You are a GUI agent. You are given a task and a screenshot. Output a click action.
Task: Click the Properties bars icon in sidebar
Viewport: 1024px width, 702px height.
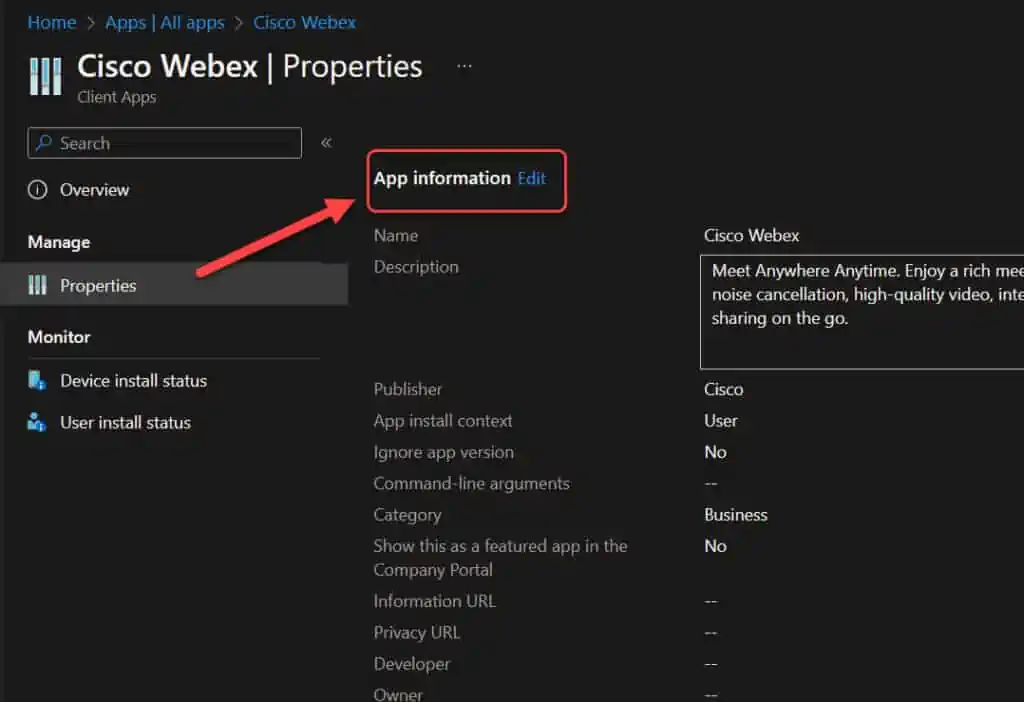pos(38,285)
